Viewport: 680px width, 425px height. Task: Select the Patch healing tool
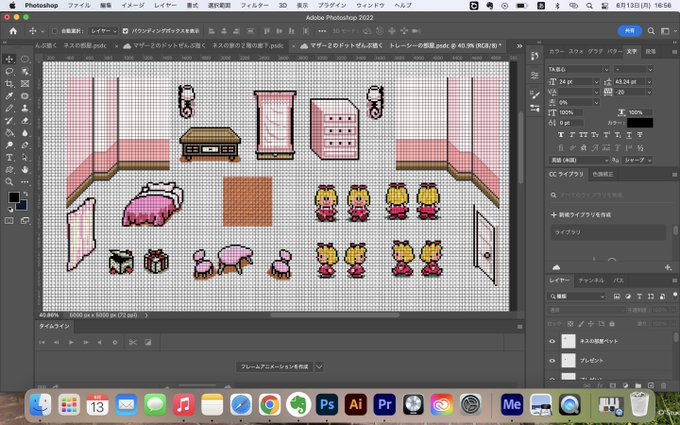[x=25, y=96]
